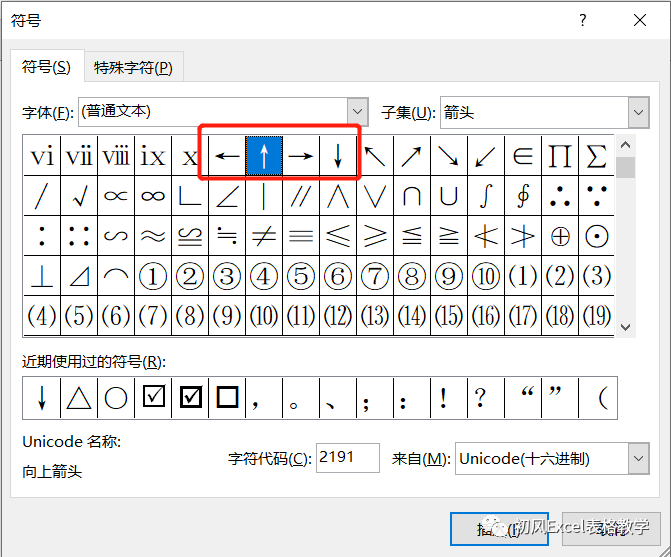
Task: Select the circled number ⑧ symbol
Action: [412, 276]
